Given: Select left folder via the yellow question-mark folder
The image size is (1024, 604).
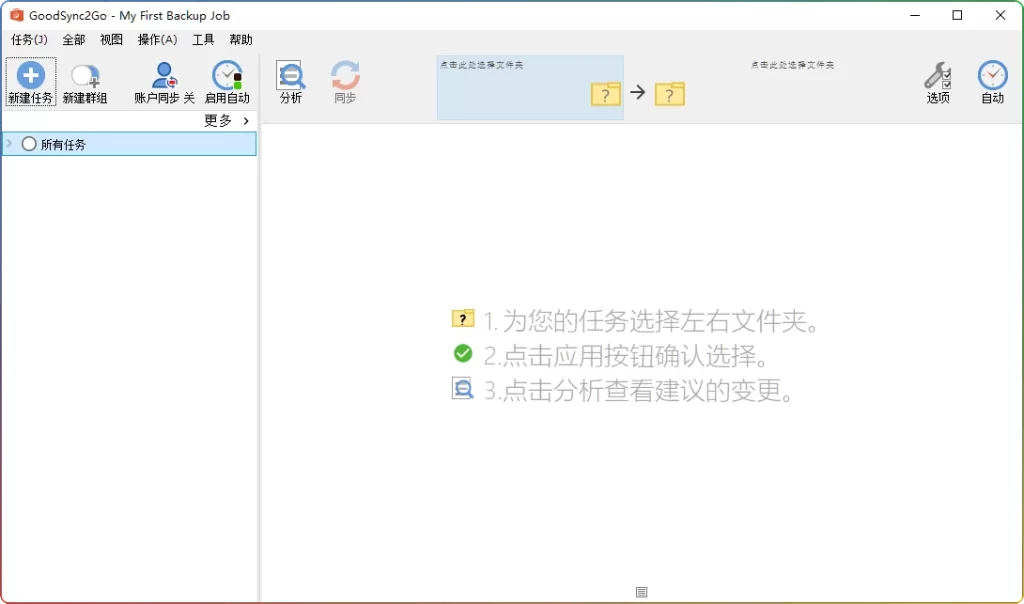Looking at the screenshot, I should 605,94.
